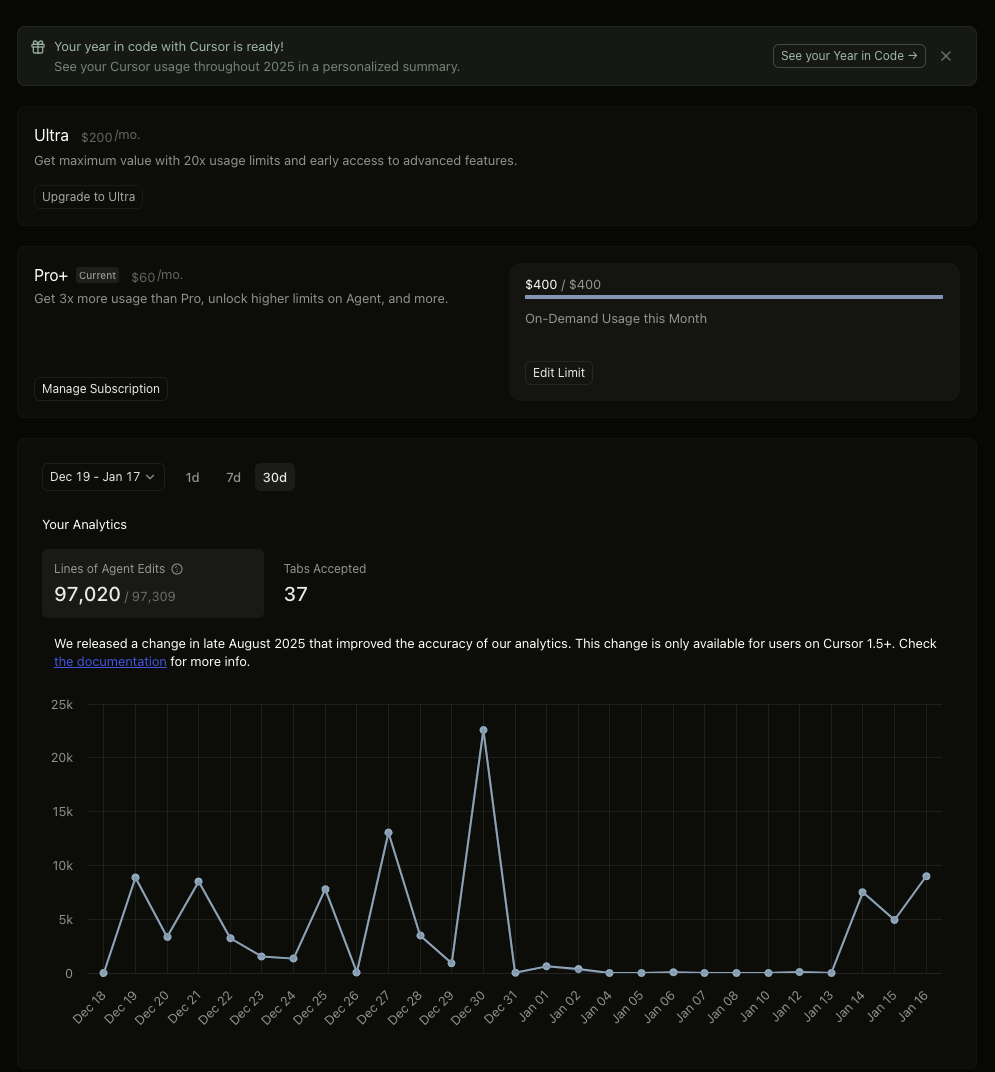This screenshot has width=995, height=1072.
Task: Click the $200/mo. price text
Action: point(111,136)
